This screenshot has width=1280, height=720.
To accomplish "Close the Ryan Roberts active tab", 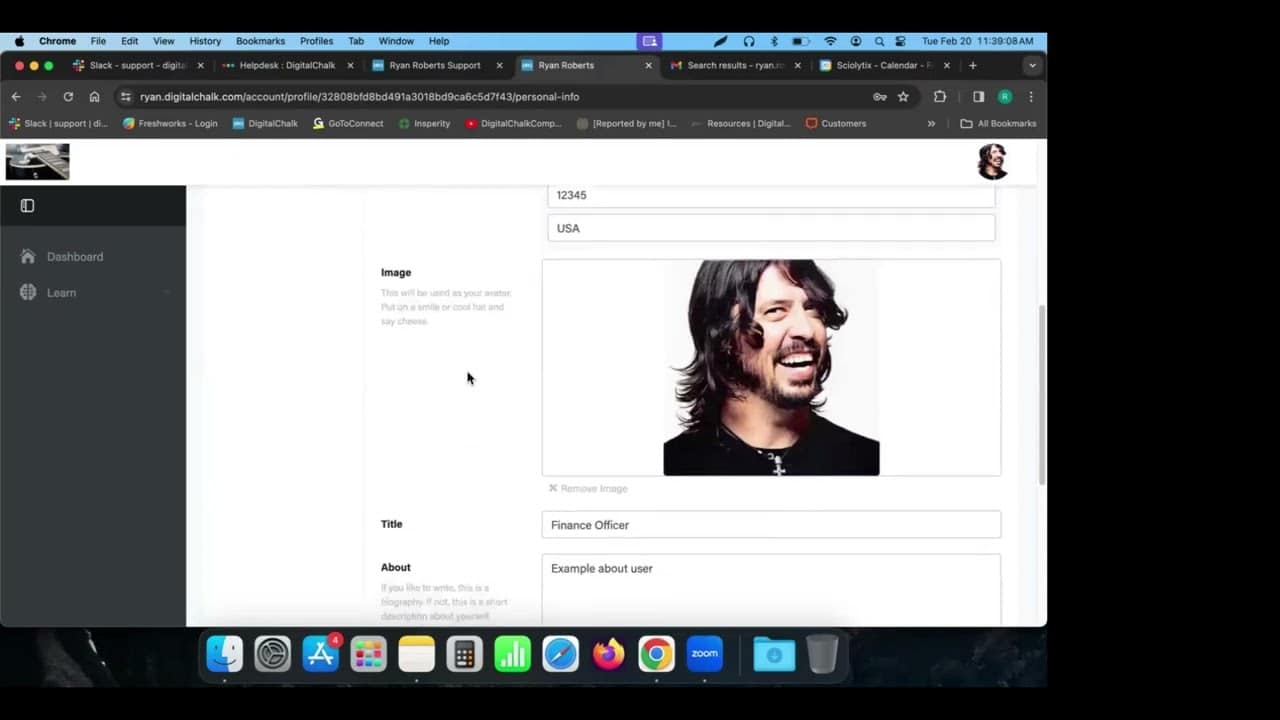I will pos(648,65).
